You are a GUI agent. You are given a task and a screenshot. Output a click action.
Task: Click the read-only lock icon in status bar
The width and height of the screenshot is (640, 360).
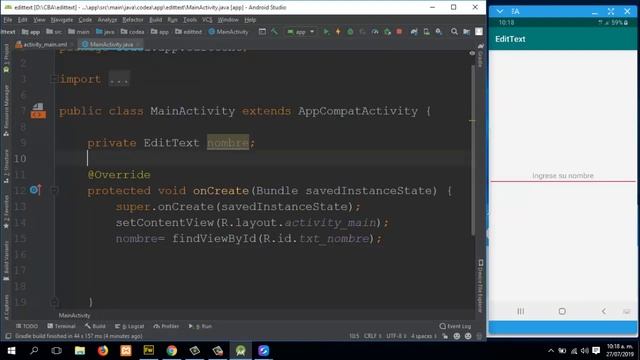(x=445, y=336)
